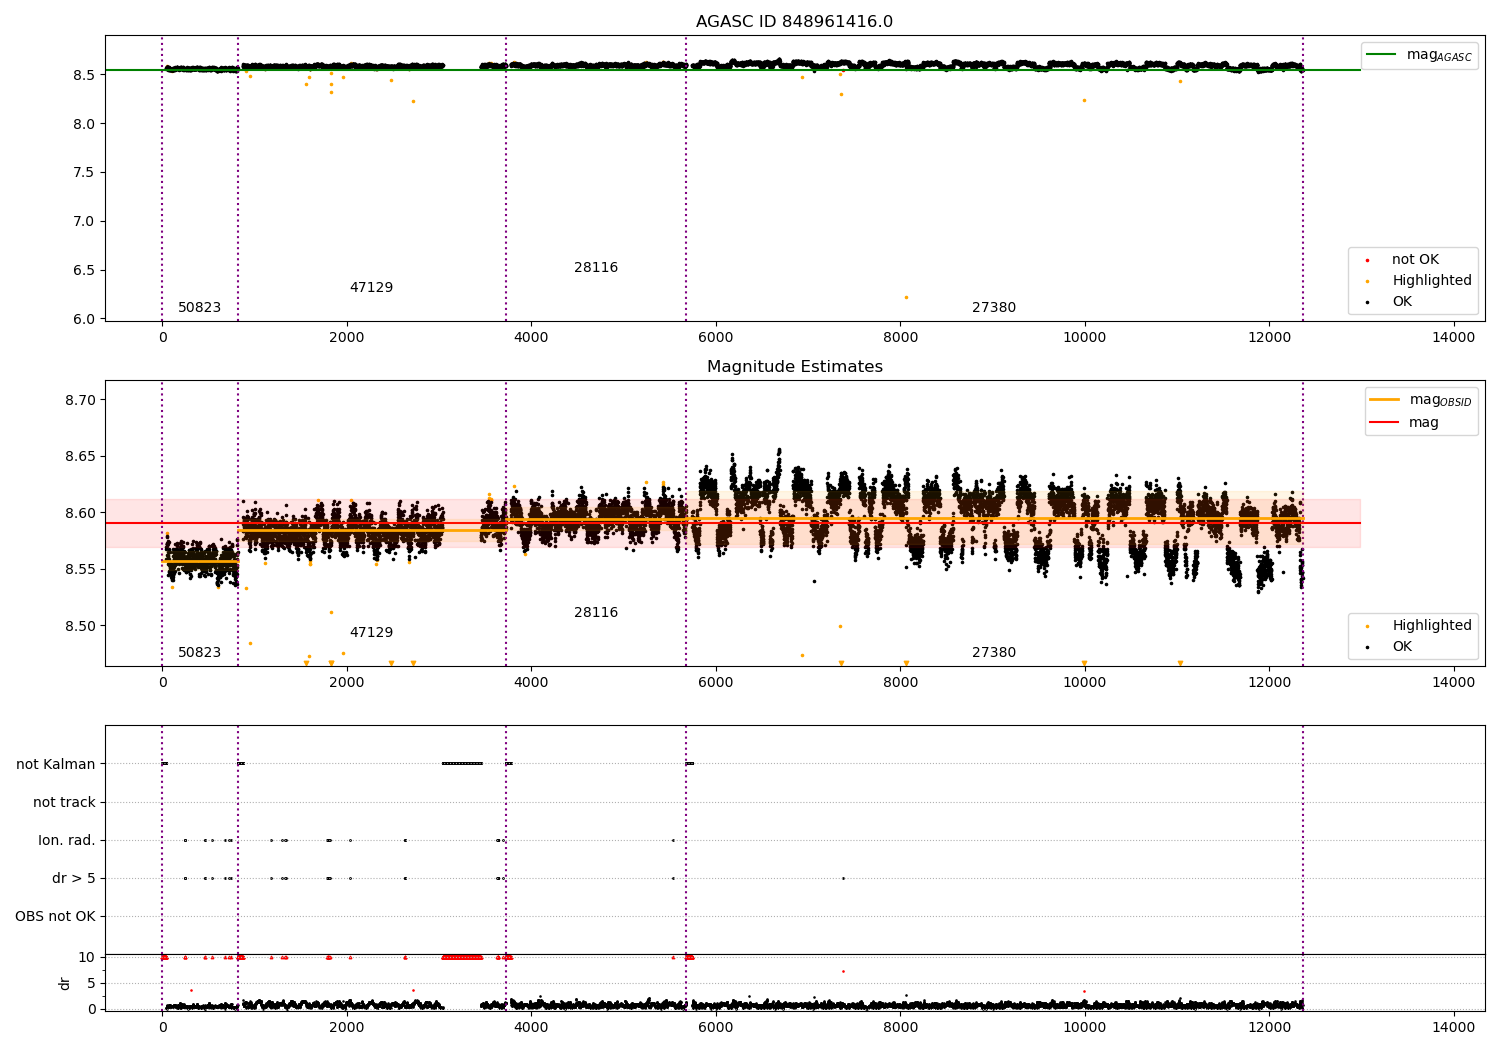Click 'Highlighted' legend entry in top plot
The height and width of the screenshot is (1050, 1500).
click(x=1432, y=281)
